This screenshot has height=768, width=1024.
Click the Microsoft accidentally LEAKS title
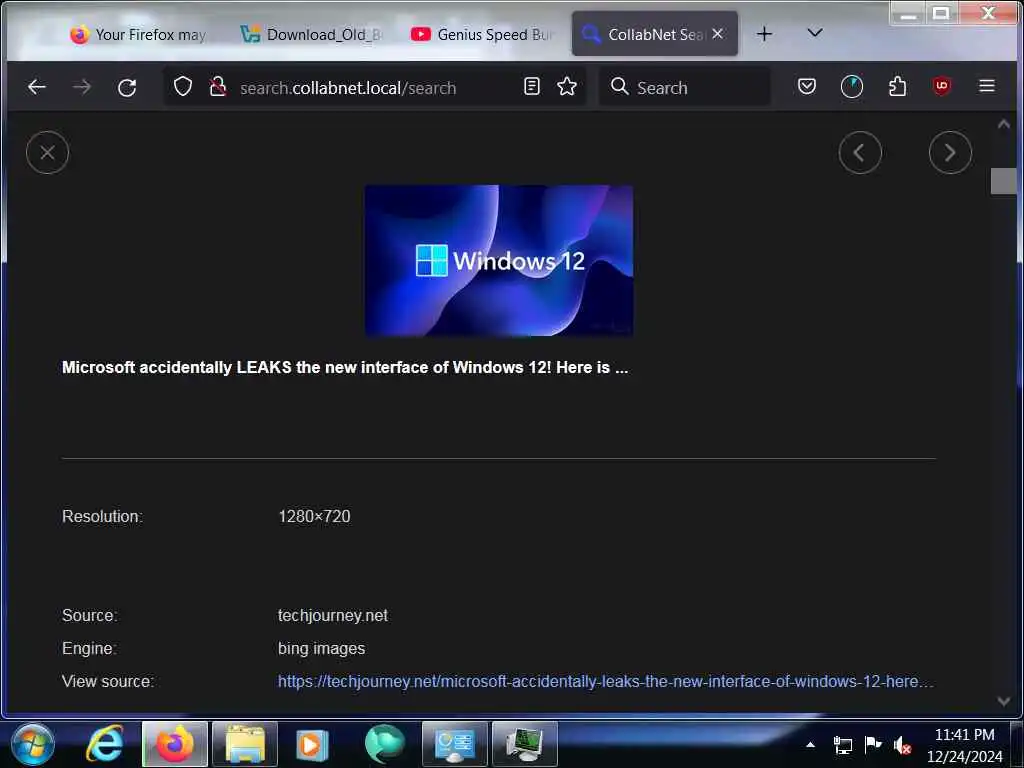point(345,368)
